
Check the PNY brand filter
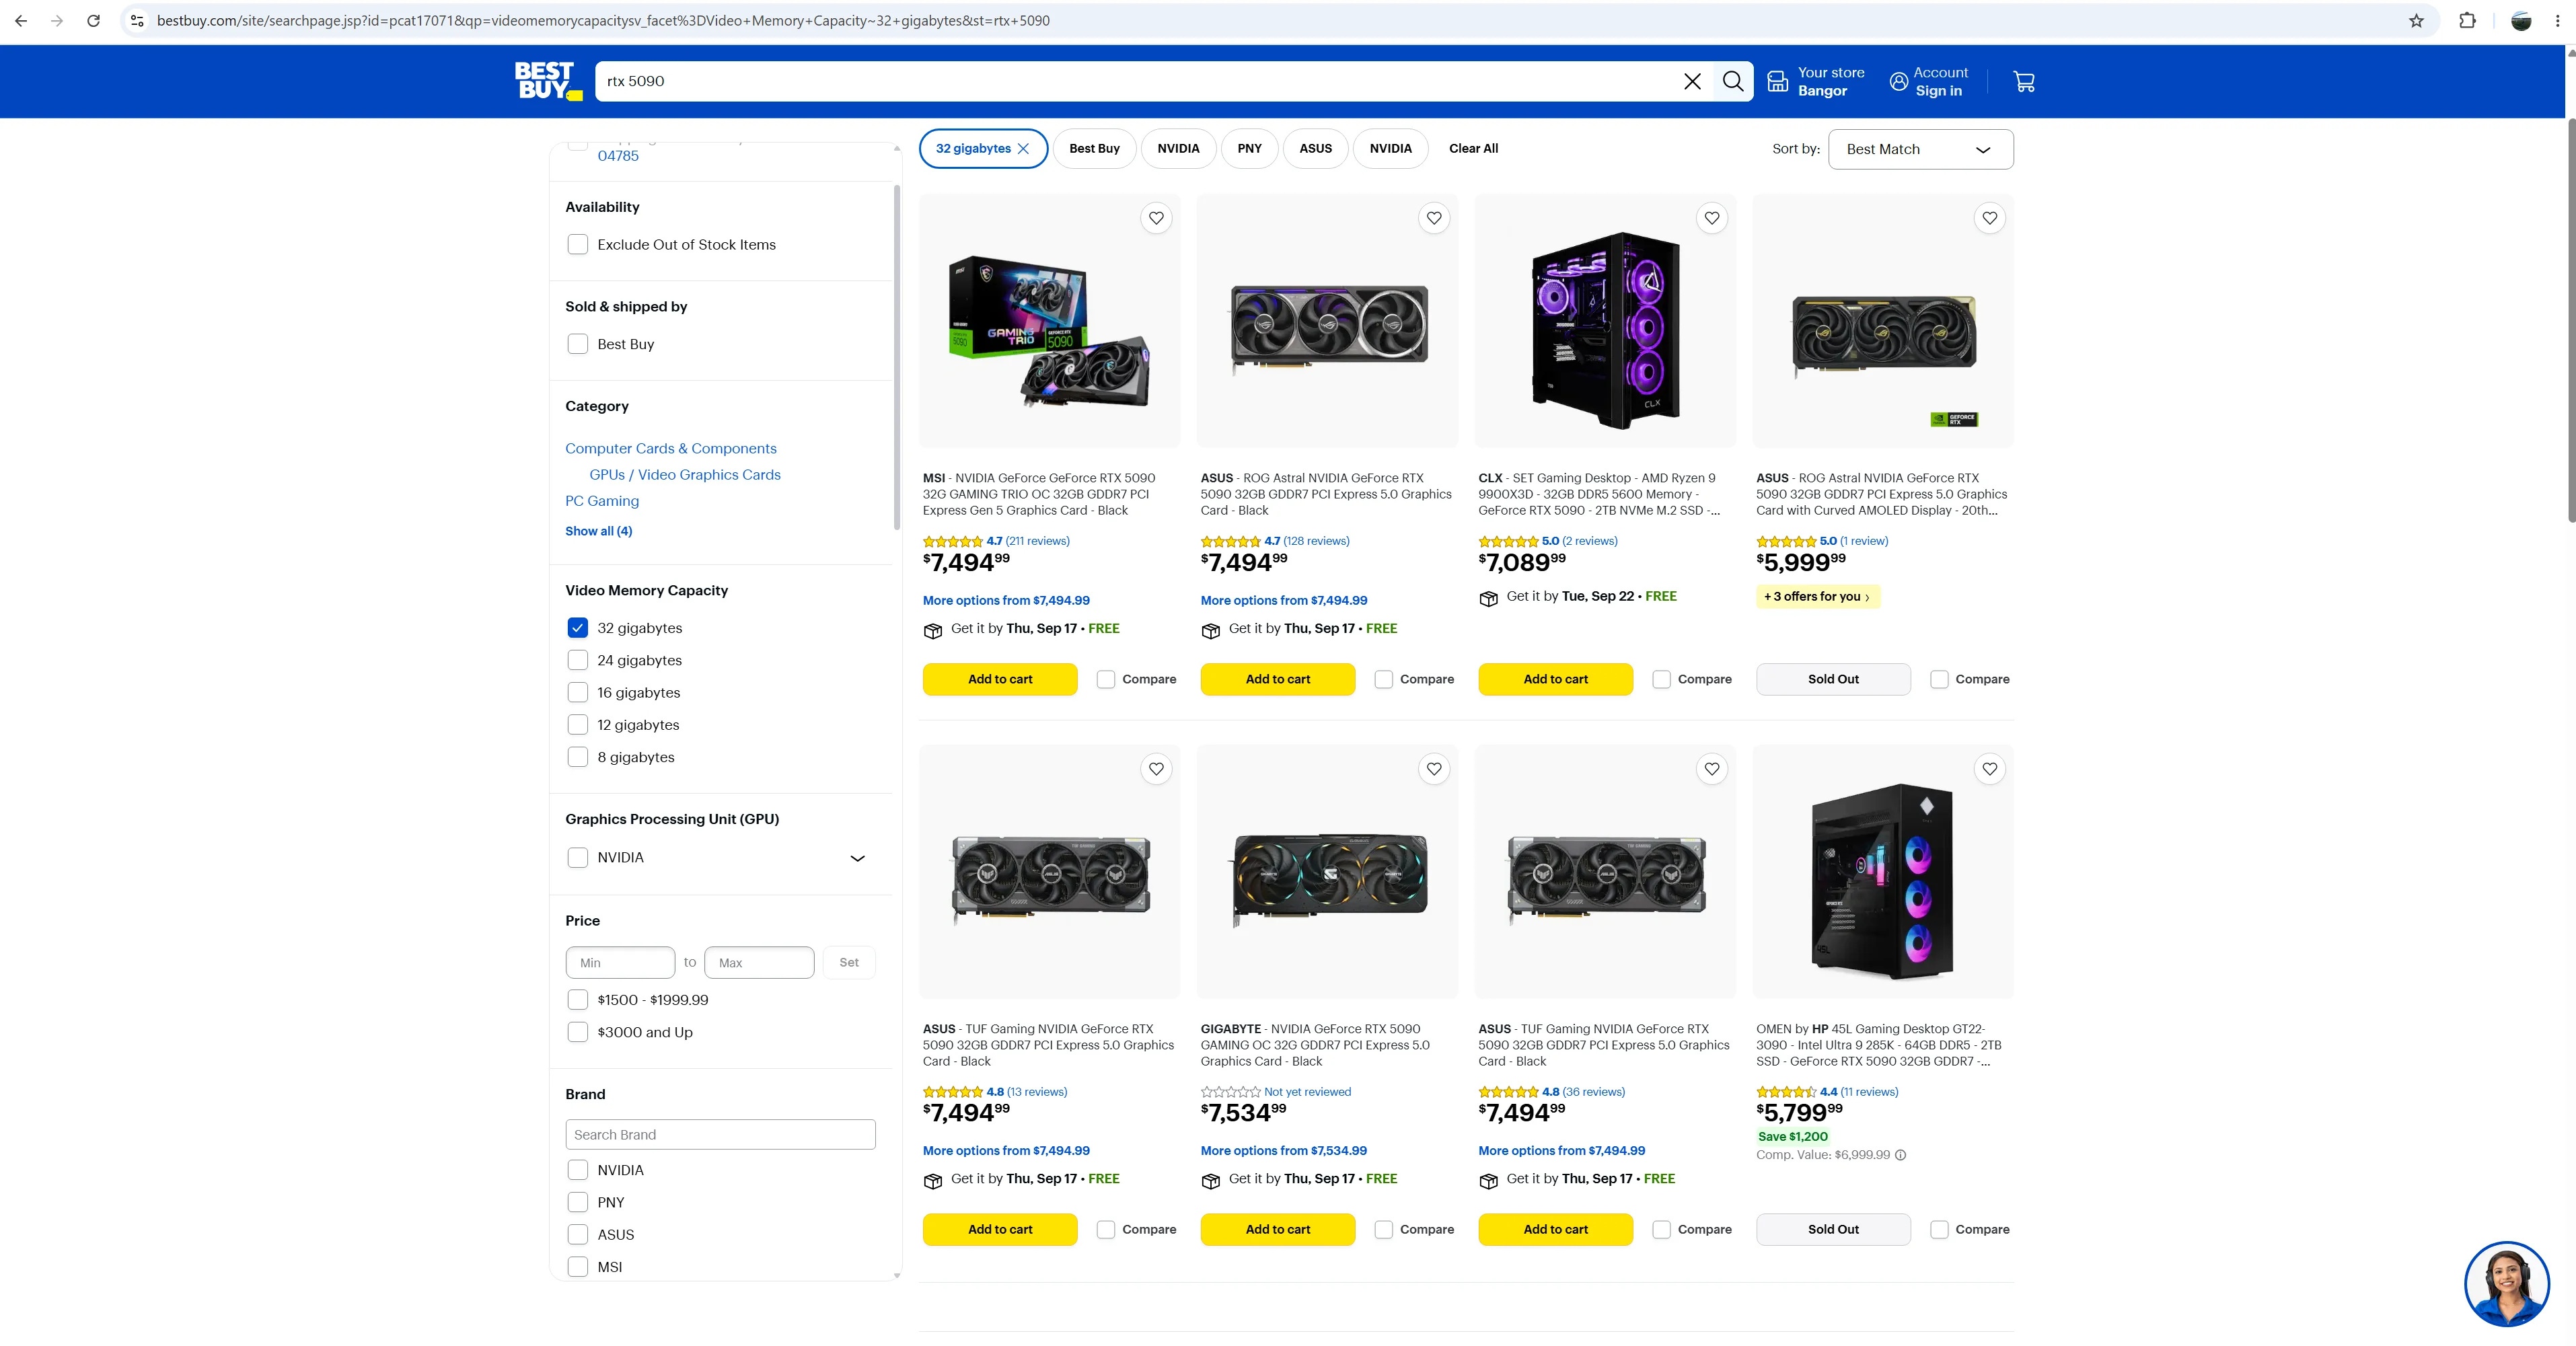pyautogui.click(x=578, y=1202)
